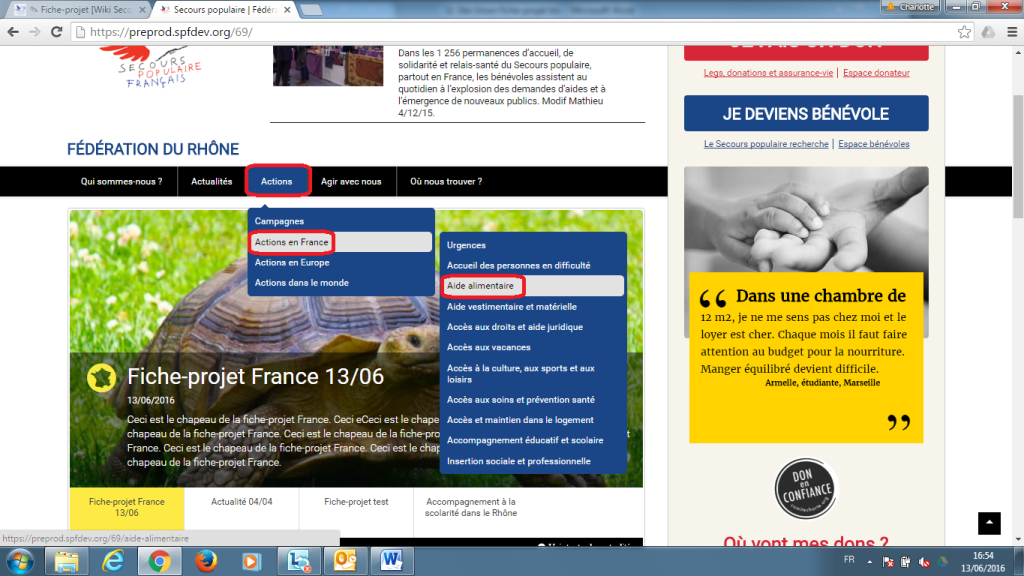
Task: Close the Secours populaire tab
Action: [x=287, y=10]
